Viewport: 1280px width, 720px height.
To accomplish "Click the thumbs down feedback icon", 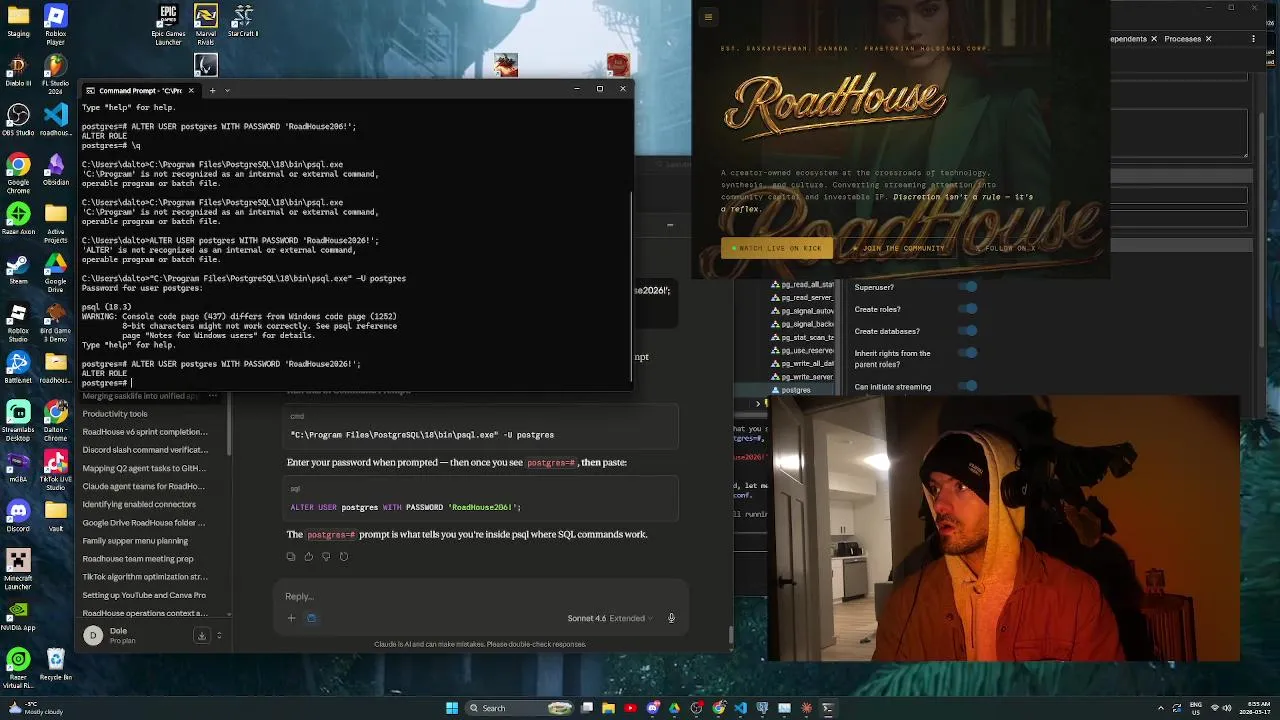I will point(326,556).
